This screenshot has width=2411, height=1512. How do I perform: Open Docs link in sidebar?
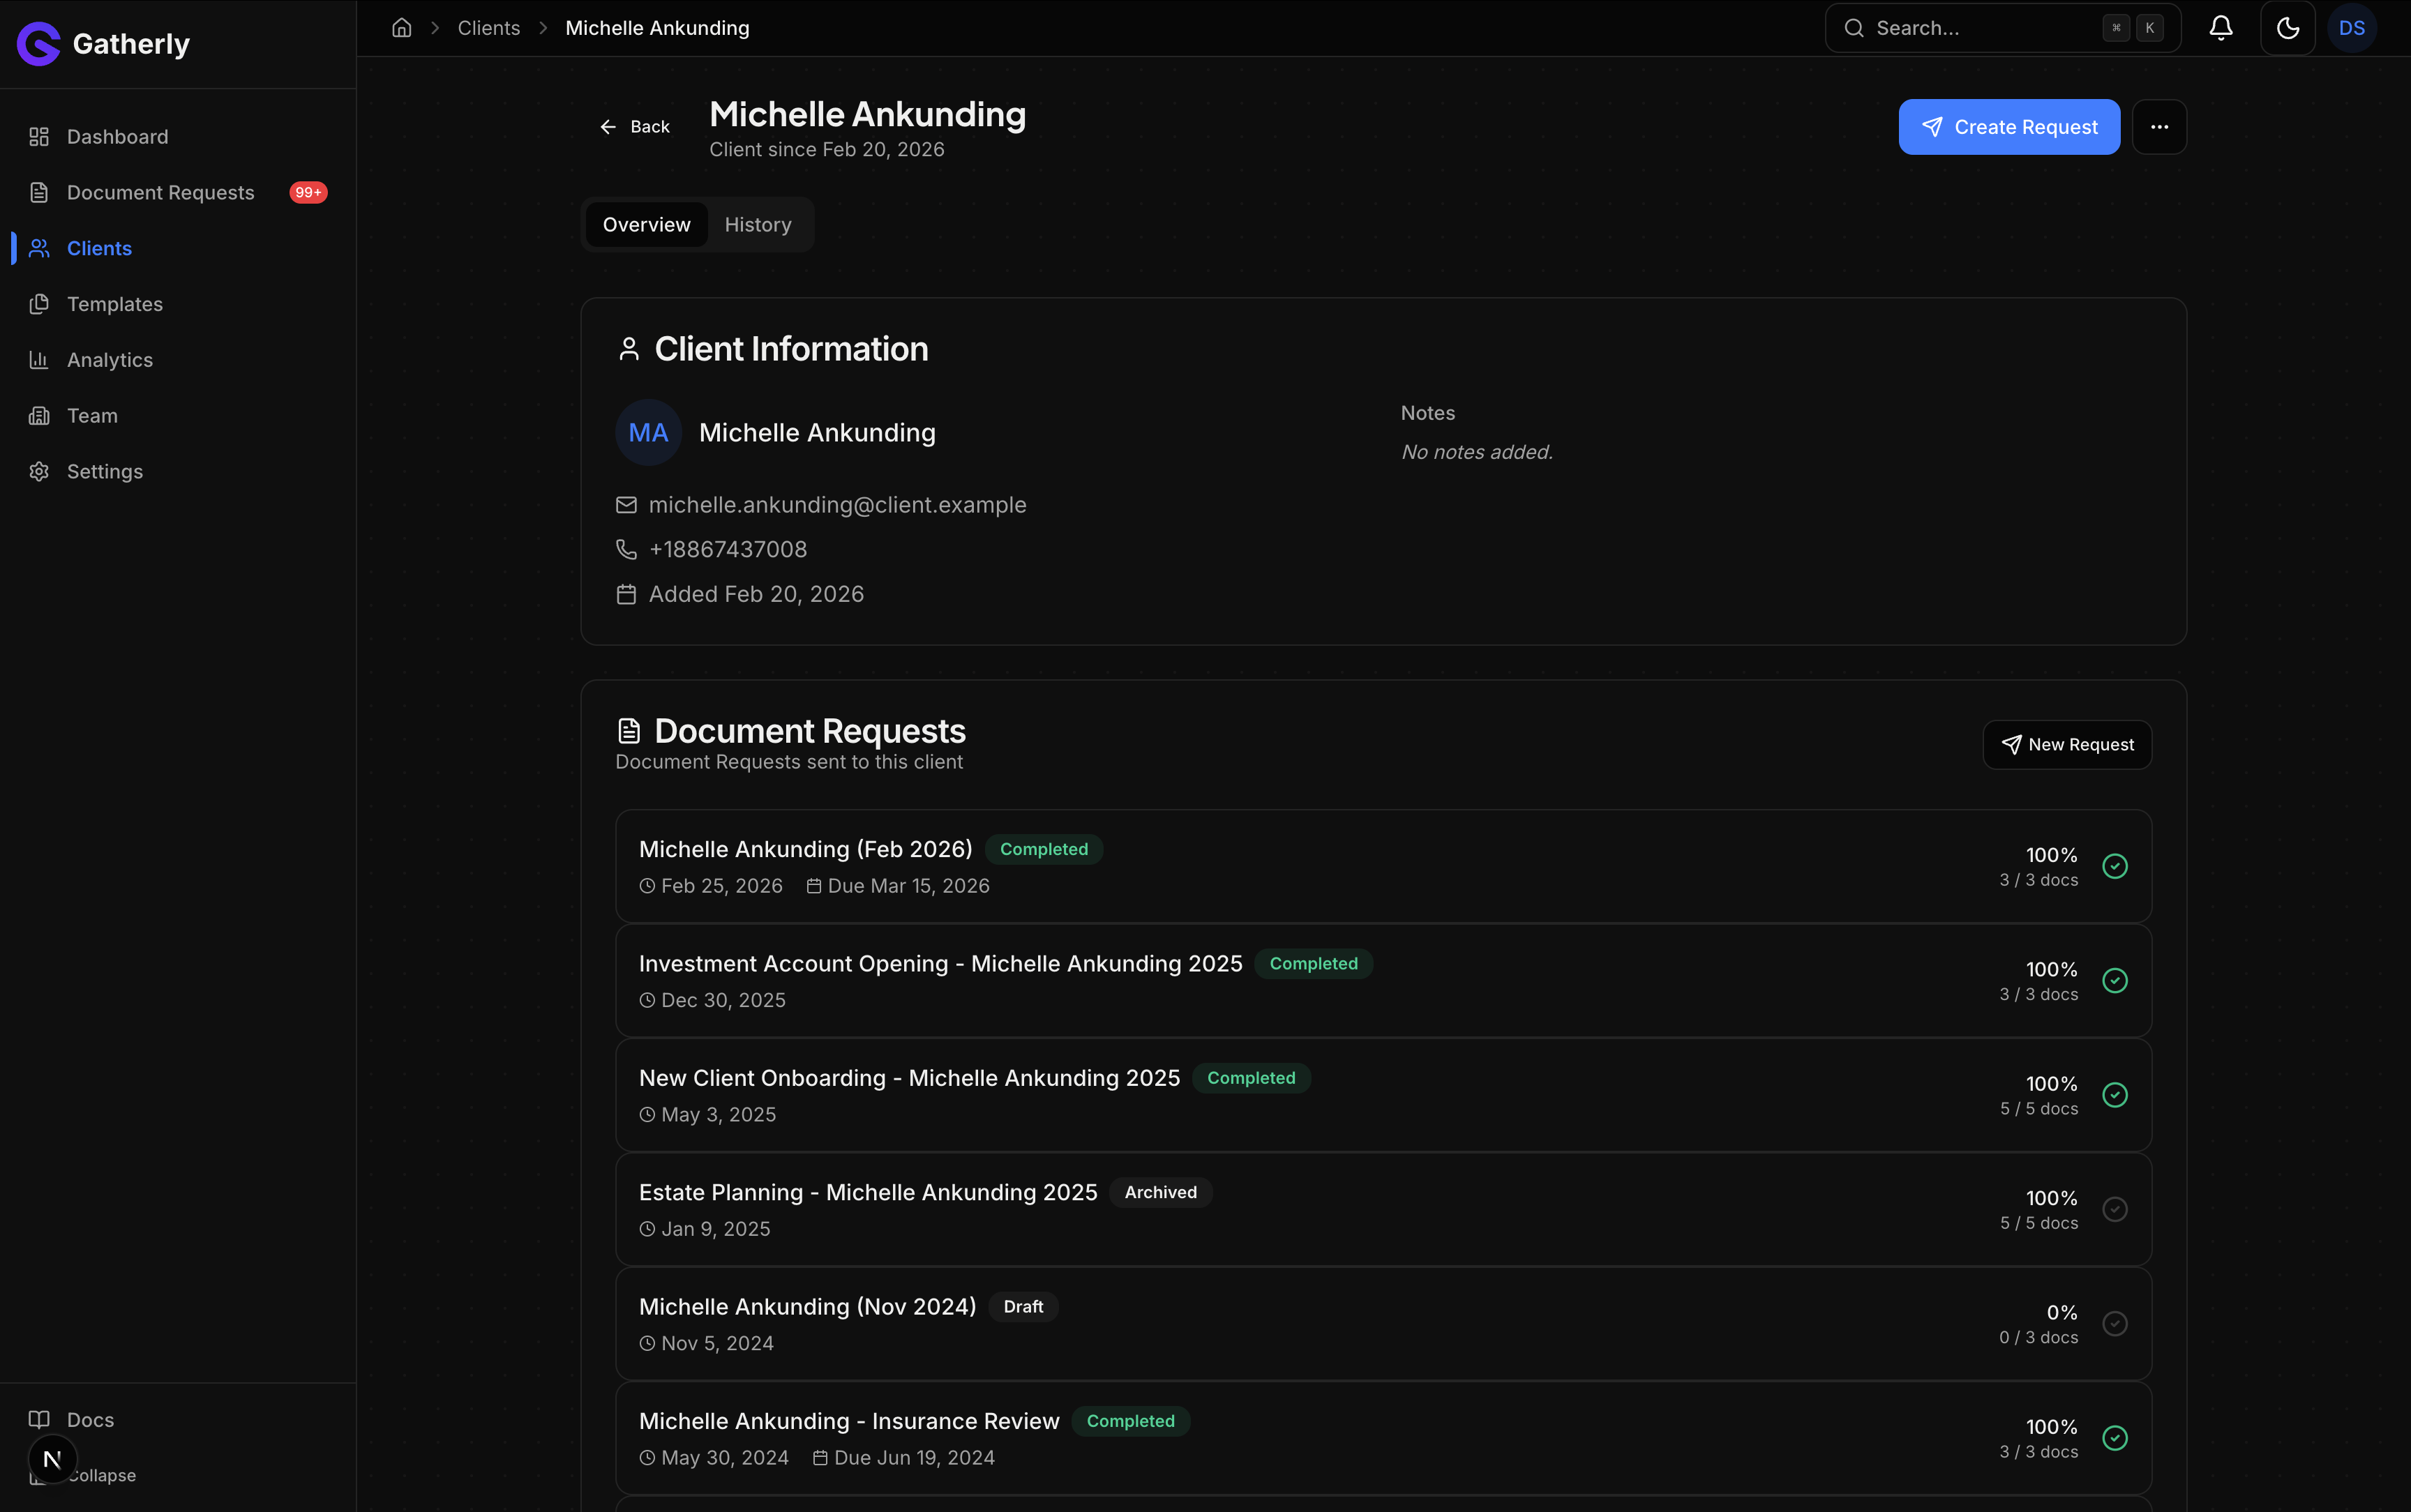90,1419
